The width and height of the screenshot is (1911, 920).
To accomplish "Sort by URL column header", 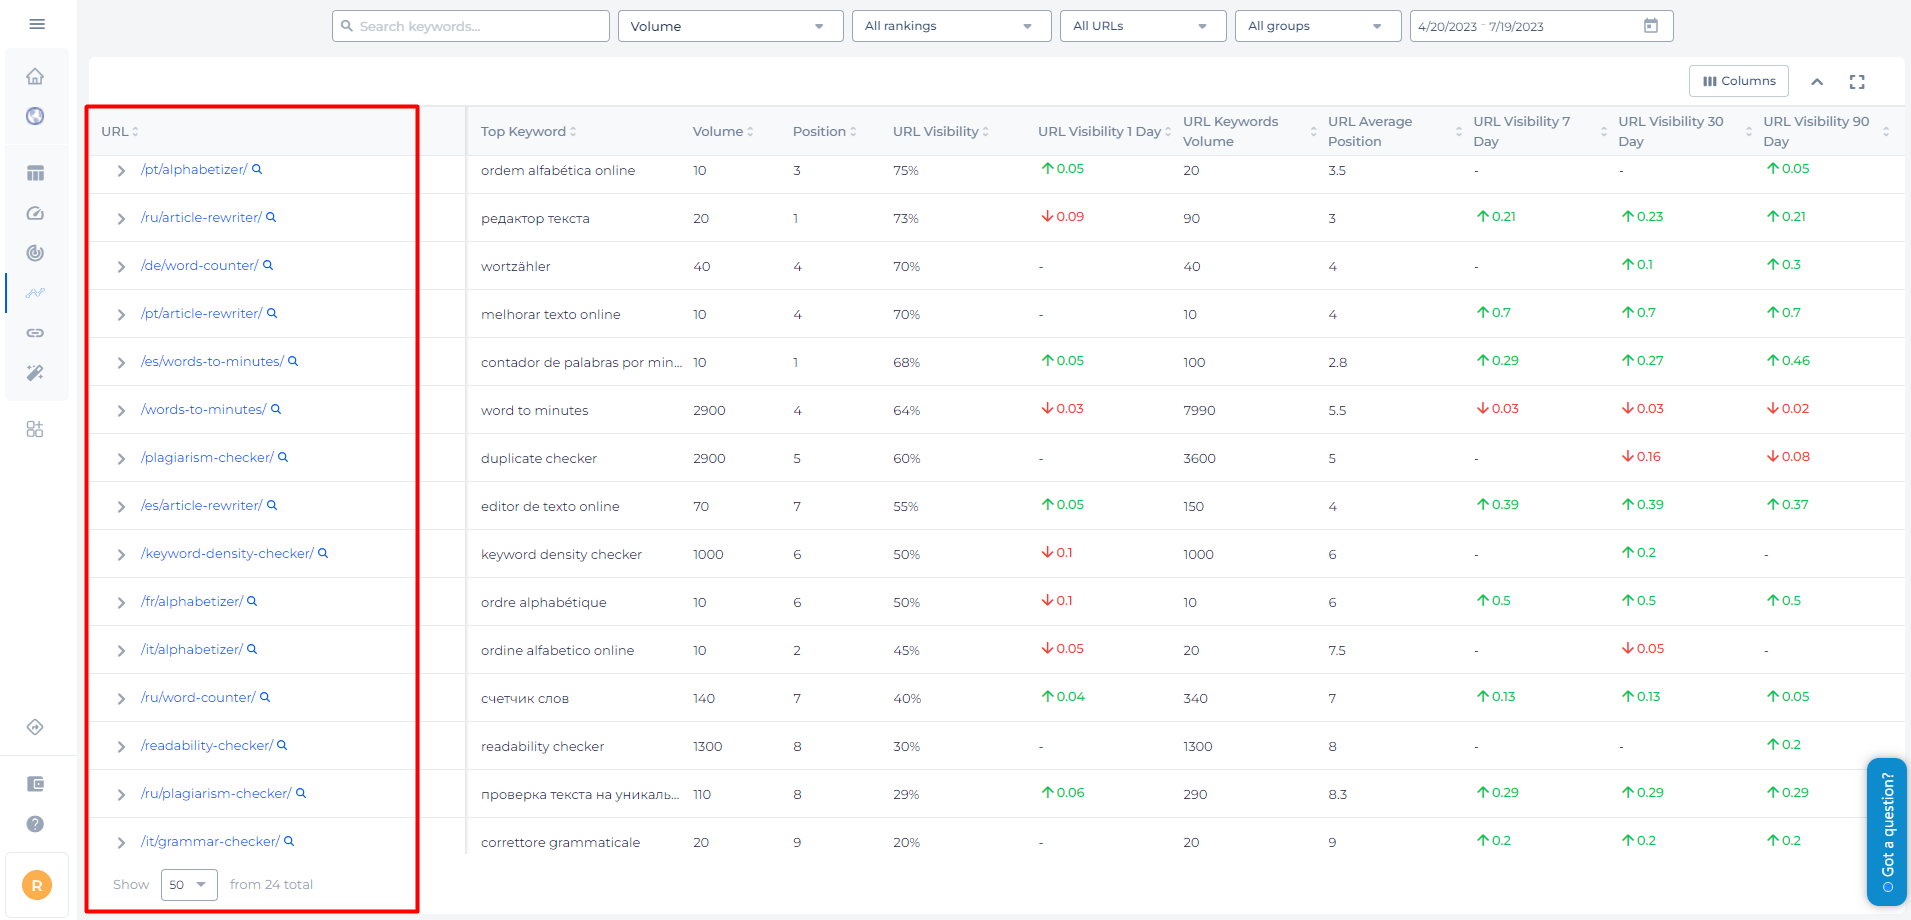I will pyautogui.click(x=120, y=131).
